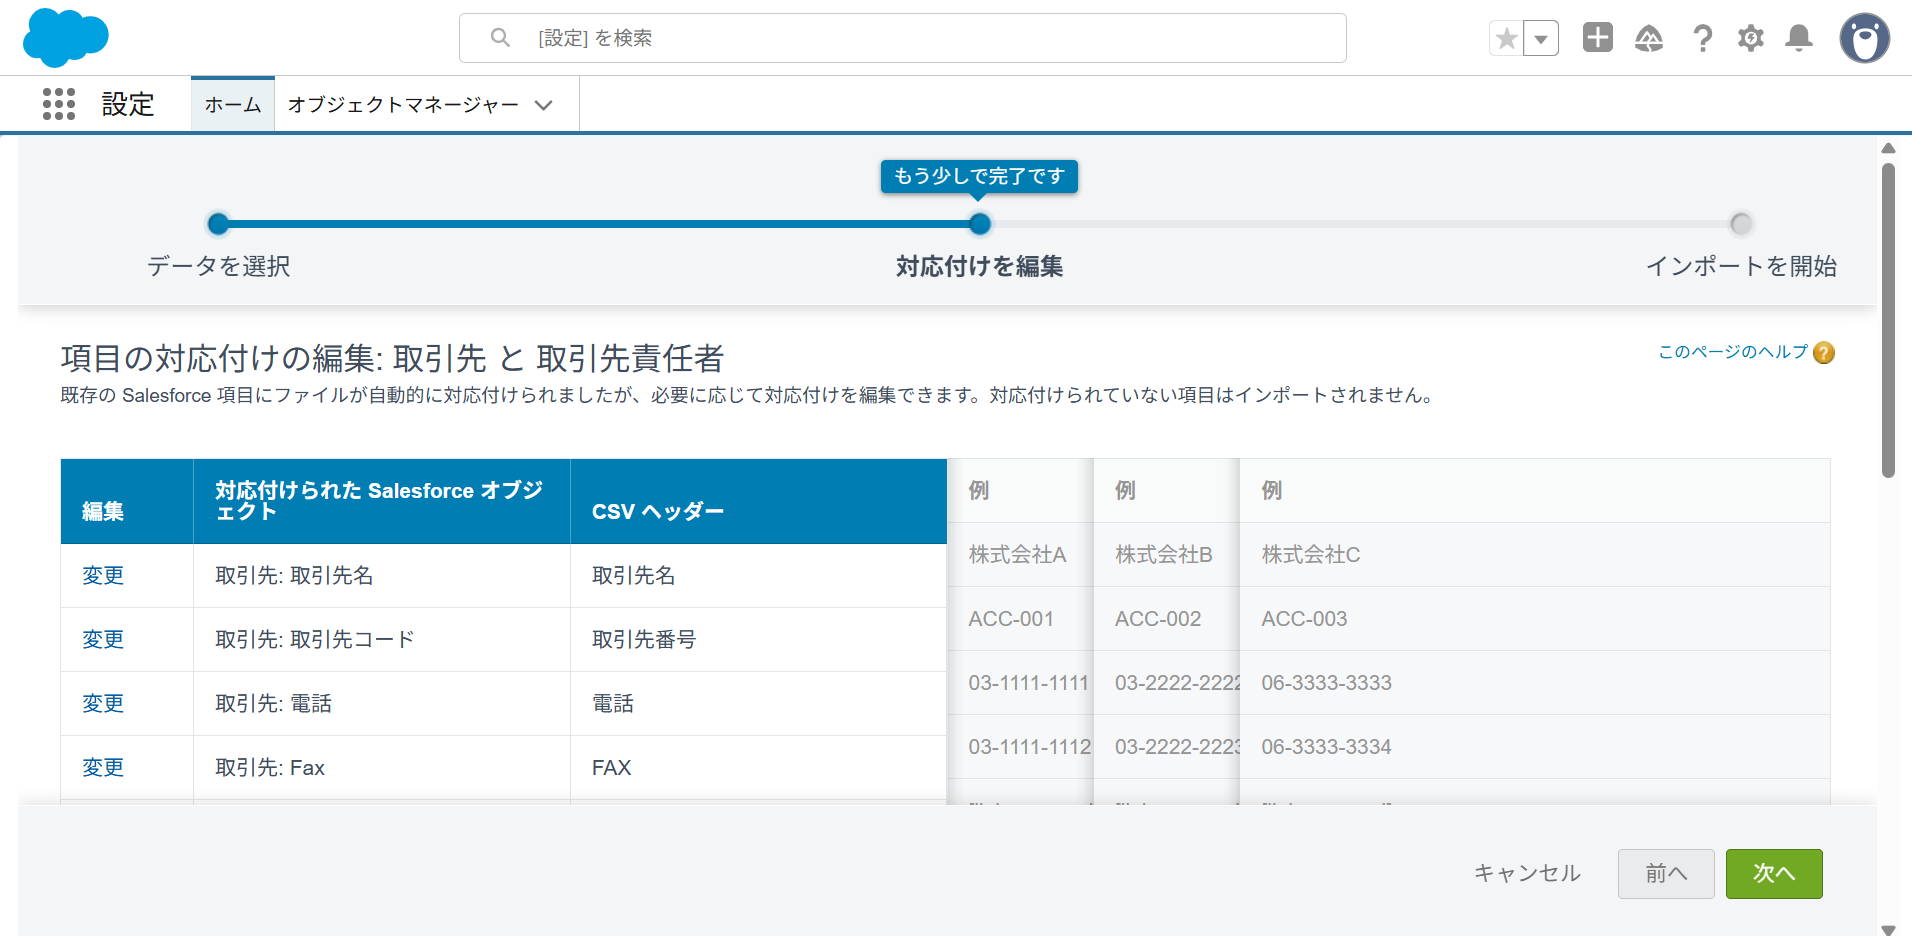Open the App Launcher grid icon

click(x=59, y=104)
